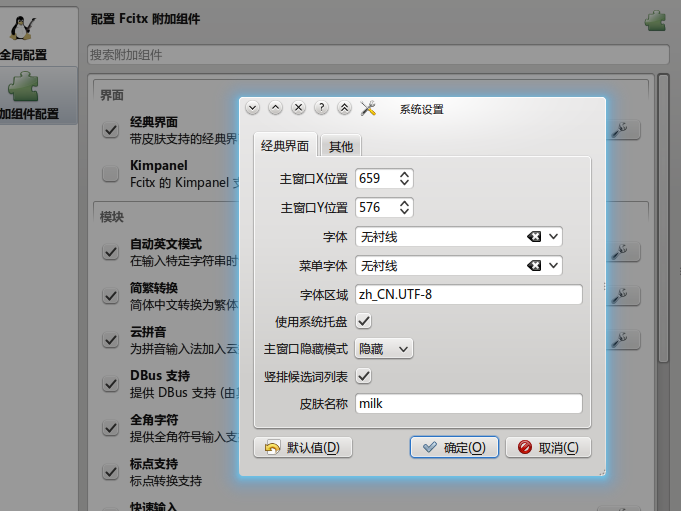Toggle the 云拼音 checkbox
The height and width of the screenshot is (511, 681).
110,340
